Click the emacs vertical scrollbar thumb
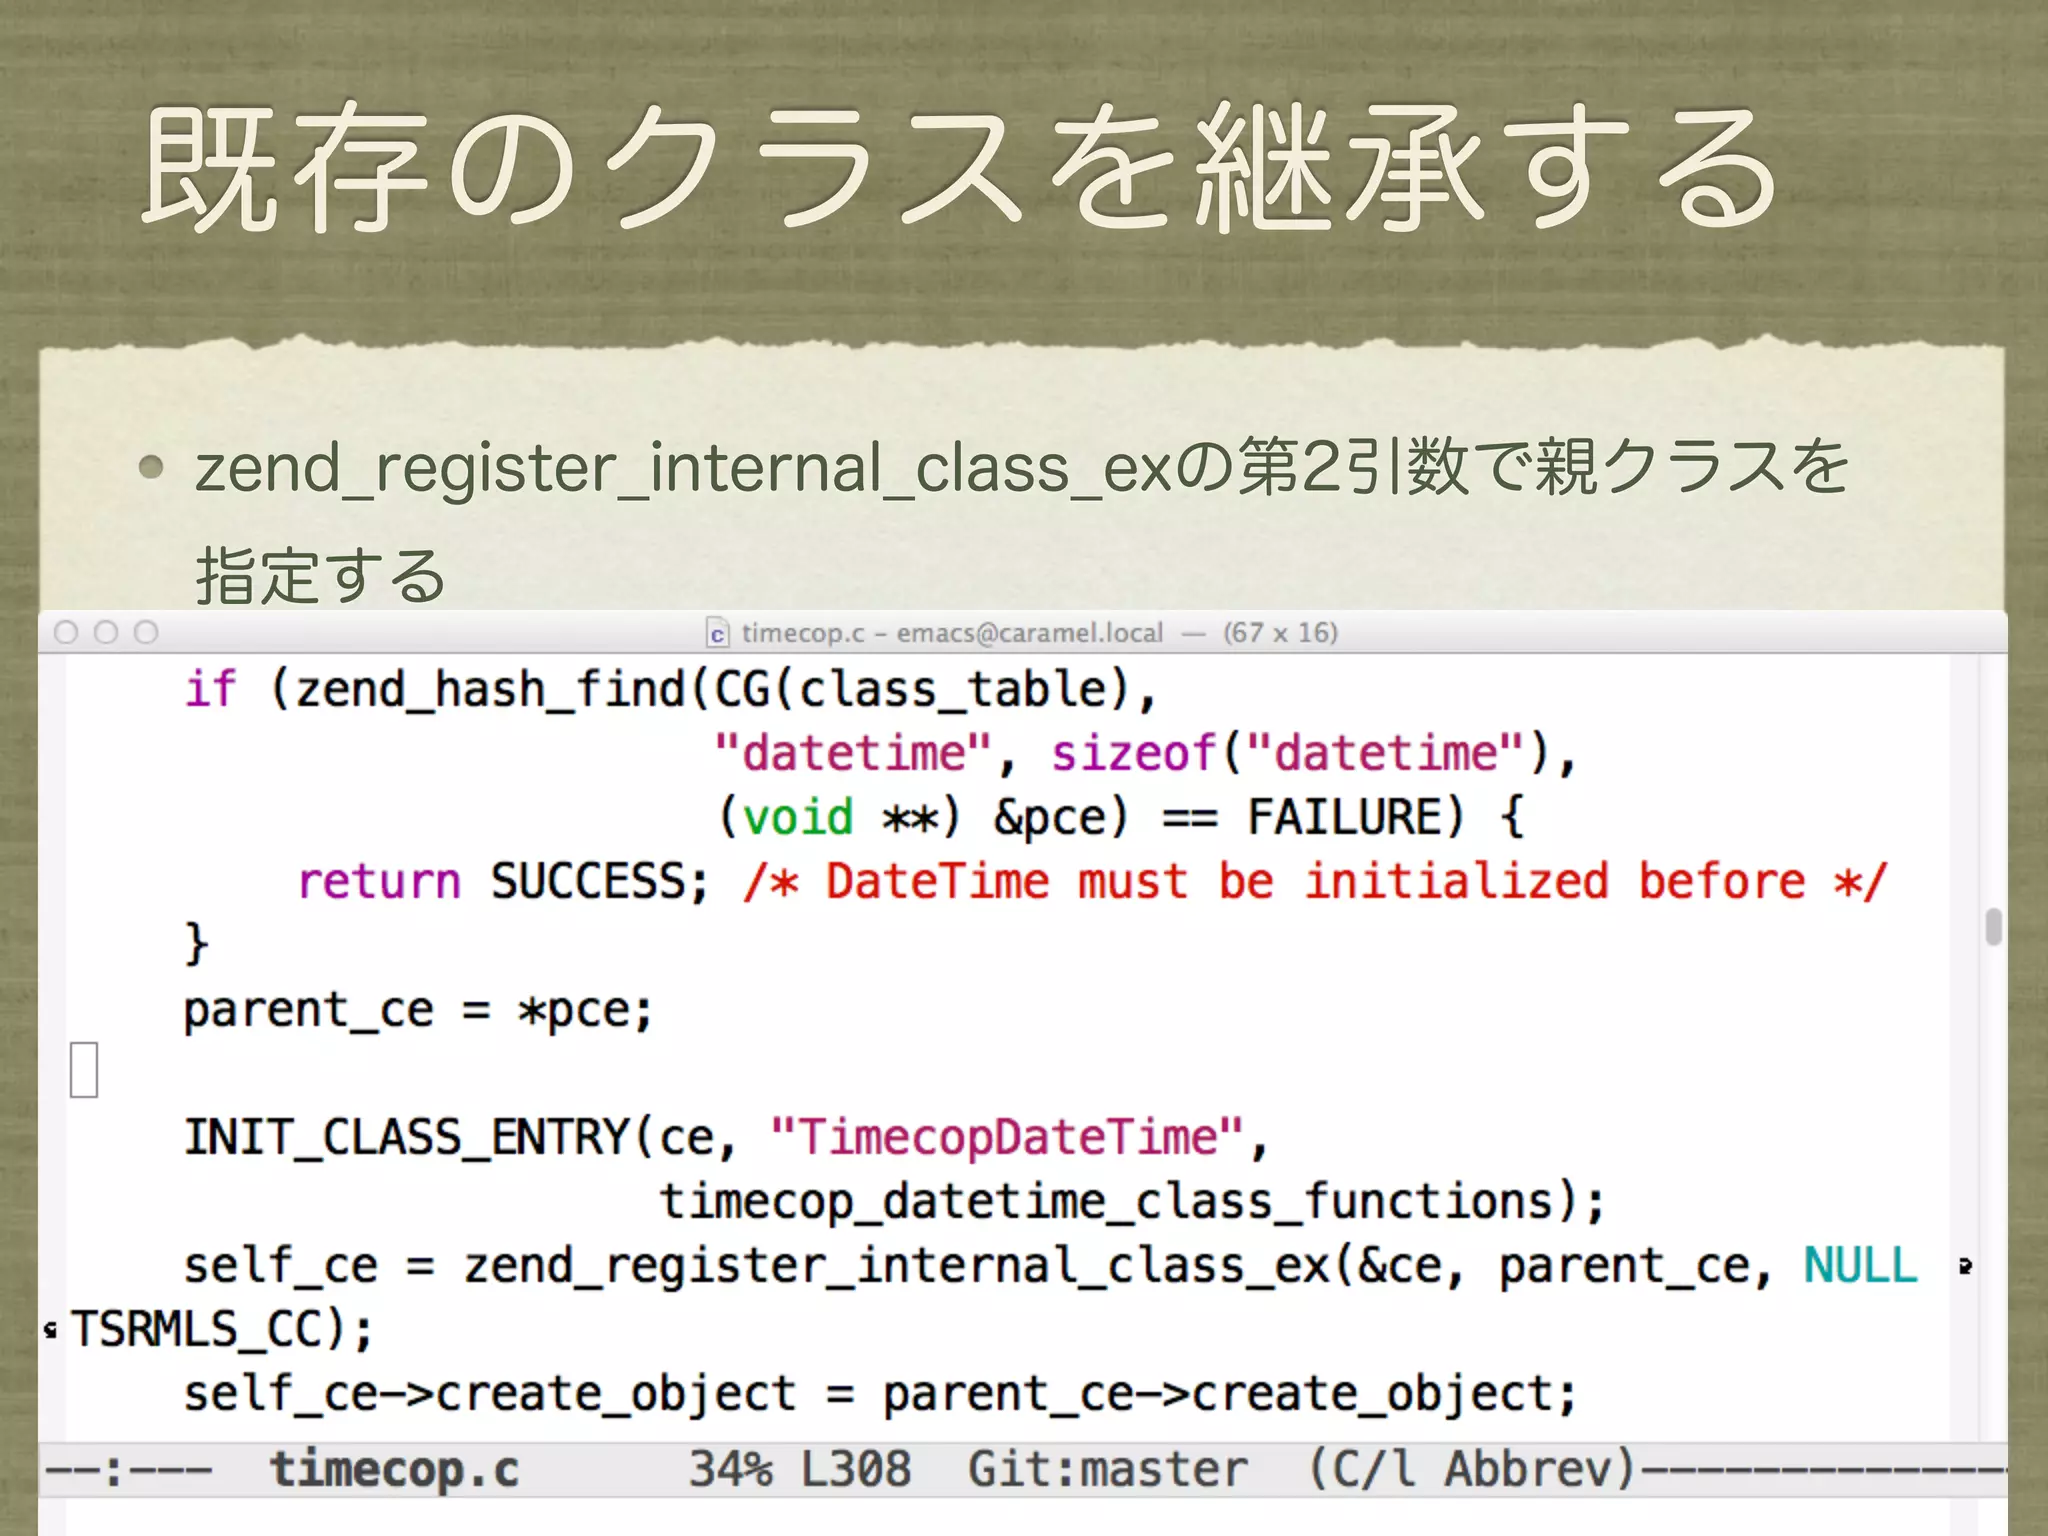The image size is (2048, 1536). (1993, 926)
